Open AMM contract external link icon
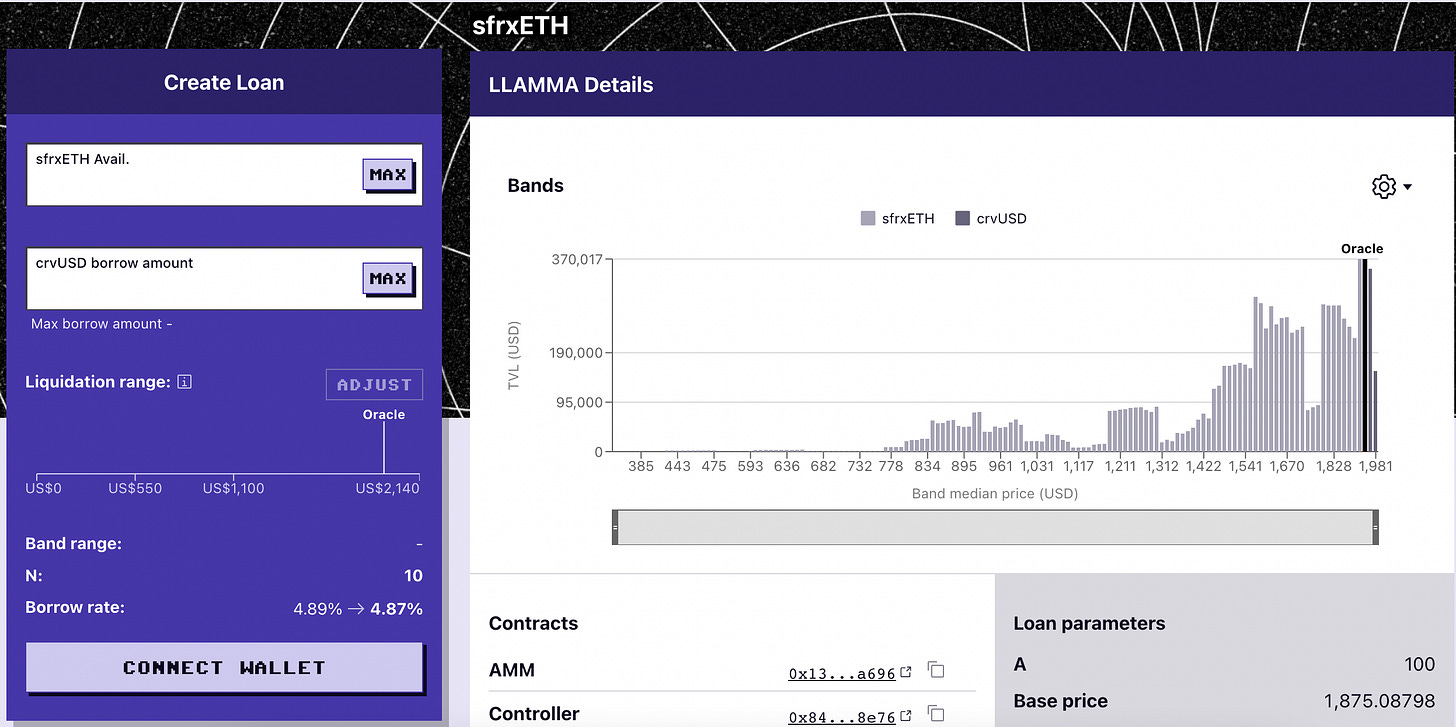The width and height of the screenshot is (1456, 727). click(906, 672)
